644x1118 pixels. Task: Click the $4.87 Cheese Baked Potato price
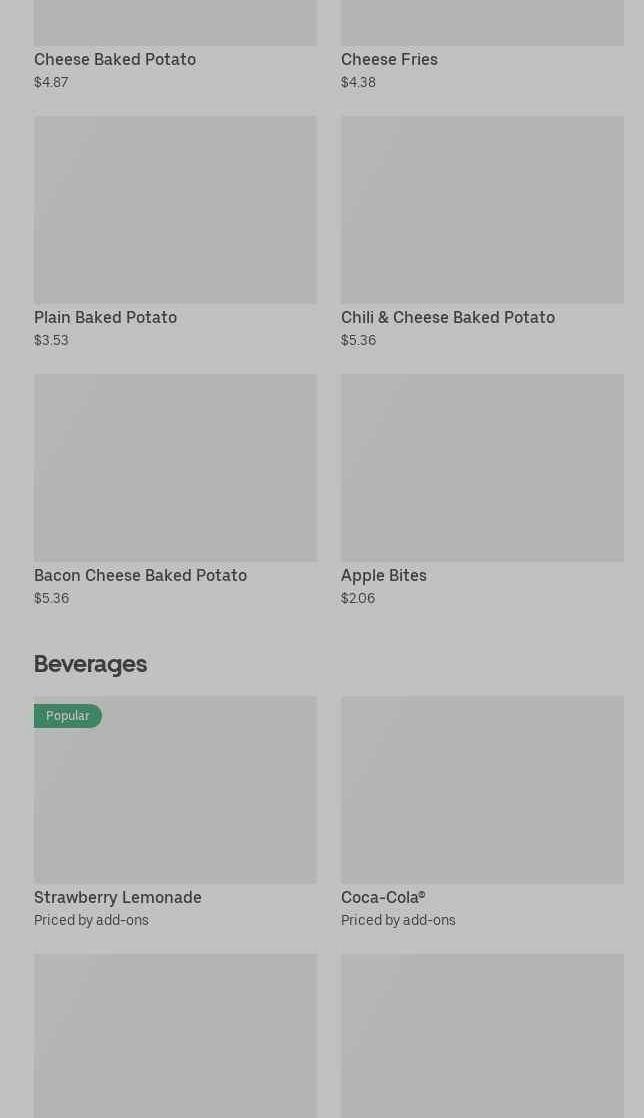51,82
